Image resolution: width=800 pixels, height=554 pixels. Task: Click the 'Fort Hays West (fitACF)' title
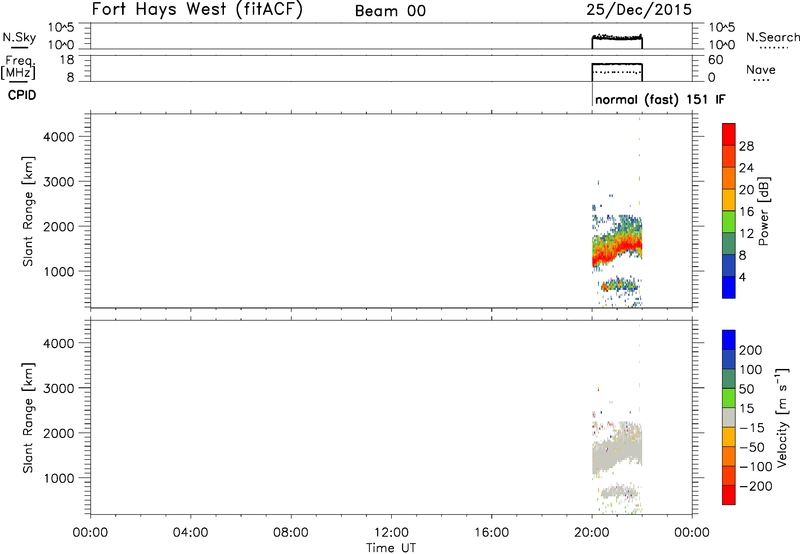click(x=197, y=9)
